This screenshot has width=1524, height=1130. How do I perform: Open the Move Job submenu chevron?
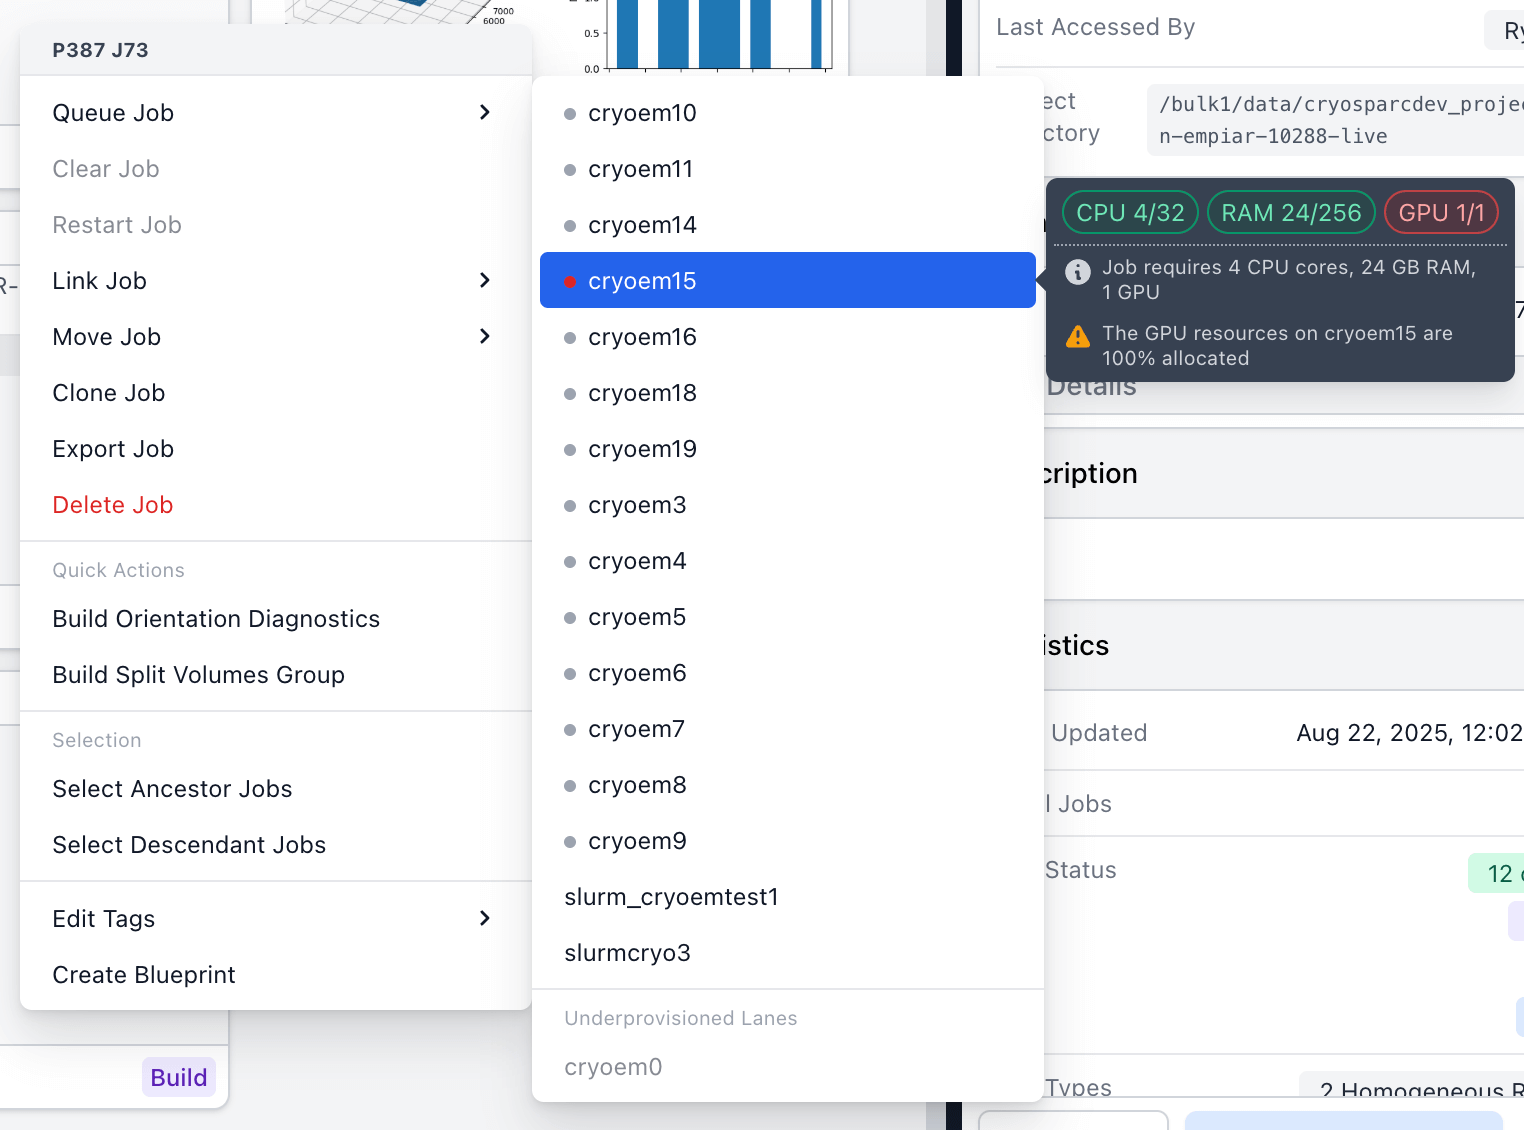pyautogui.click(x=486, y=337)
